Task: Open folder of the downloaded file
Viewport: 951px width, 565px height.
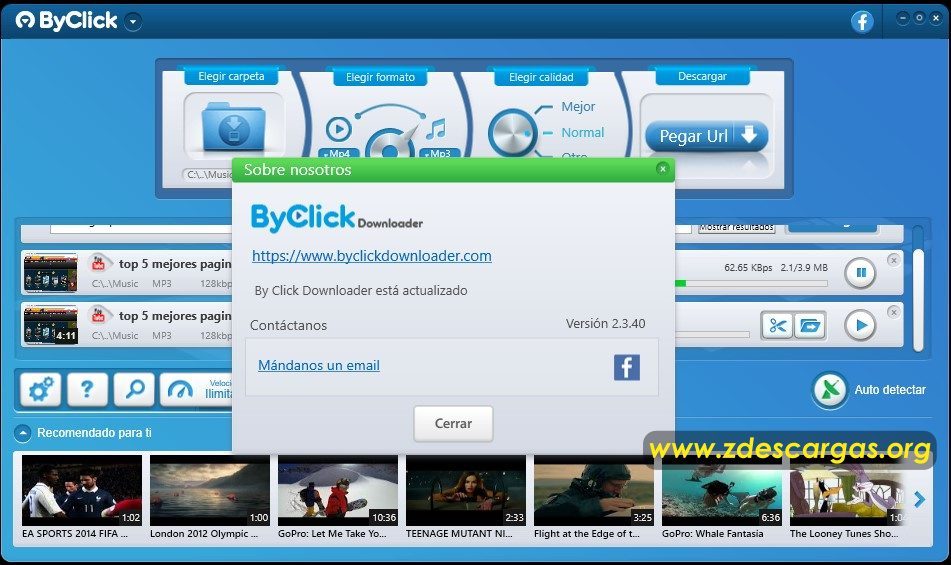Action: pyautogui.click(x=809, y=326)
